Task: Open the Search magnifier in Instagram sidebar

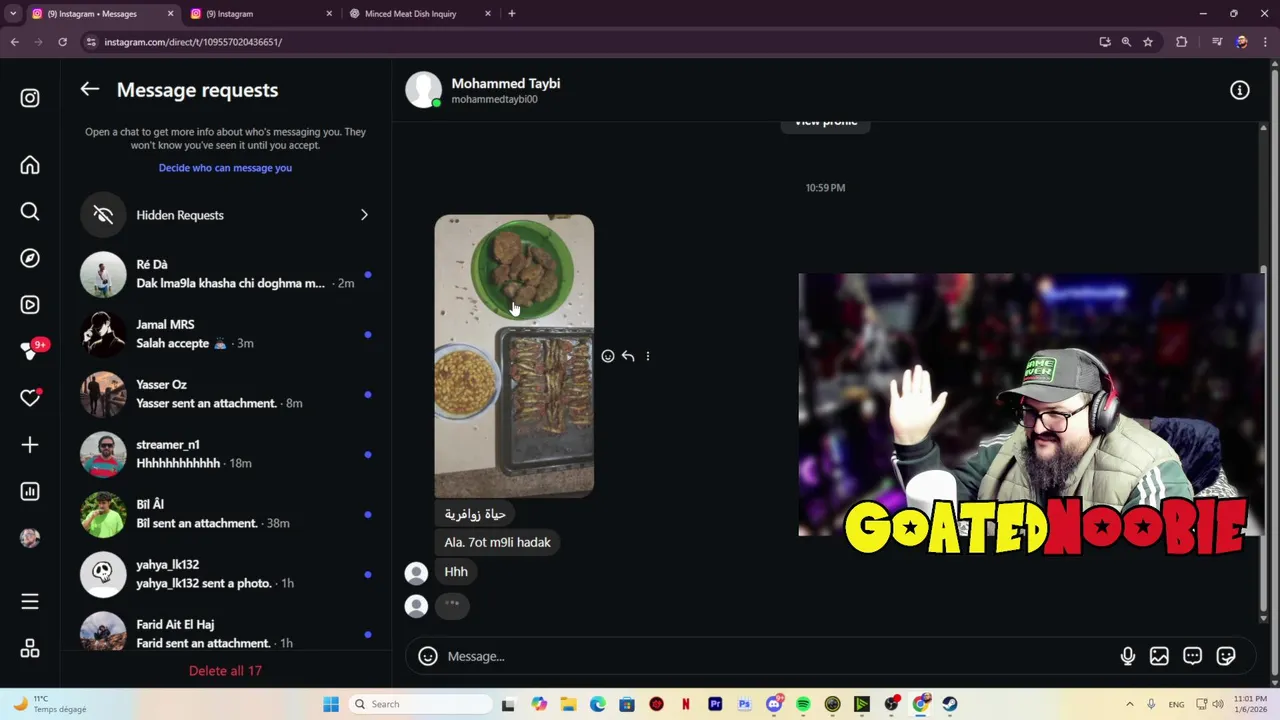Action: coord(30,211)
